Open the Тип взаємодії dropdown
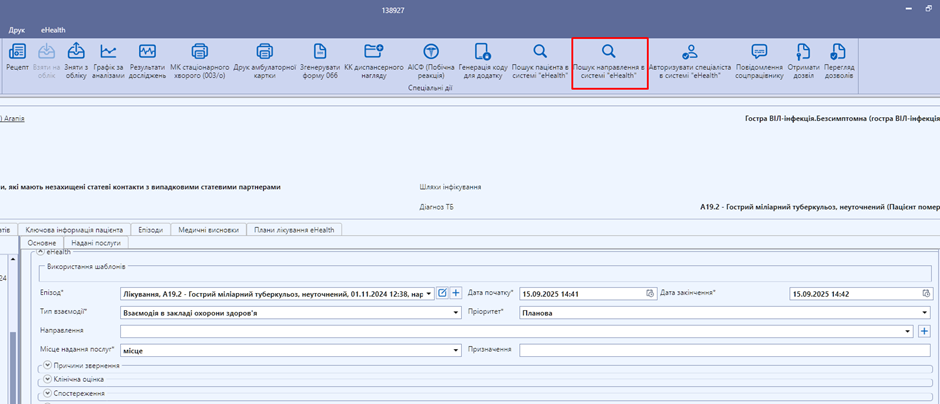940x404 pixels. (x=456, y=312)
